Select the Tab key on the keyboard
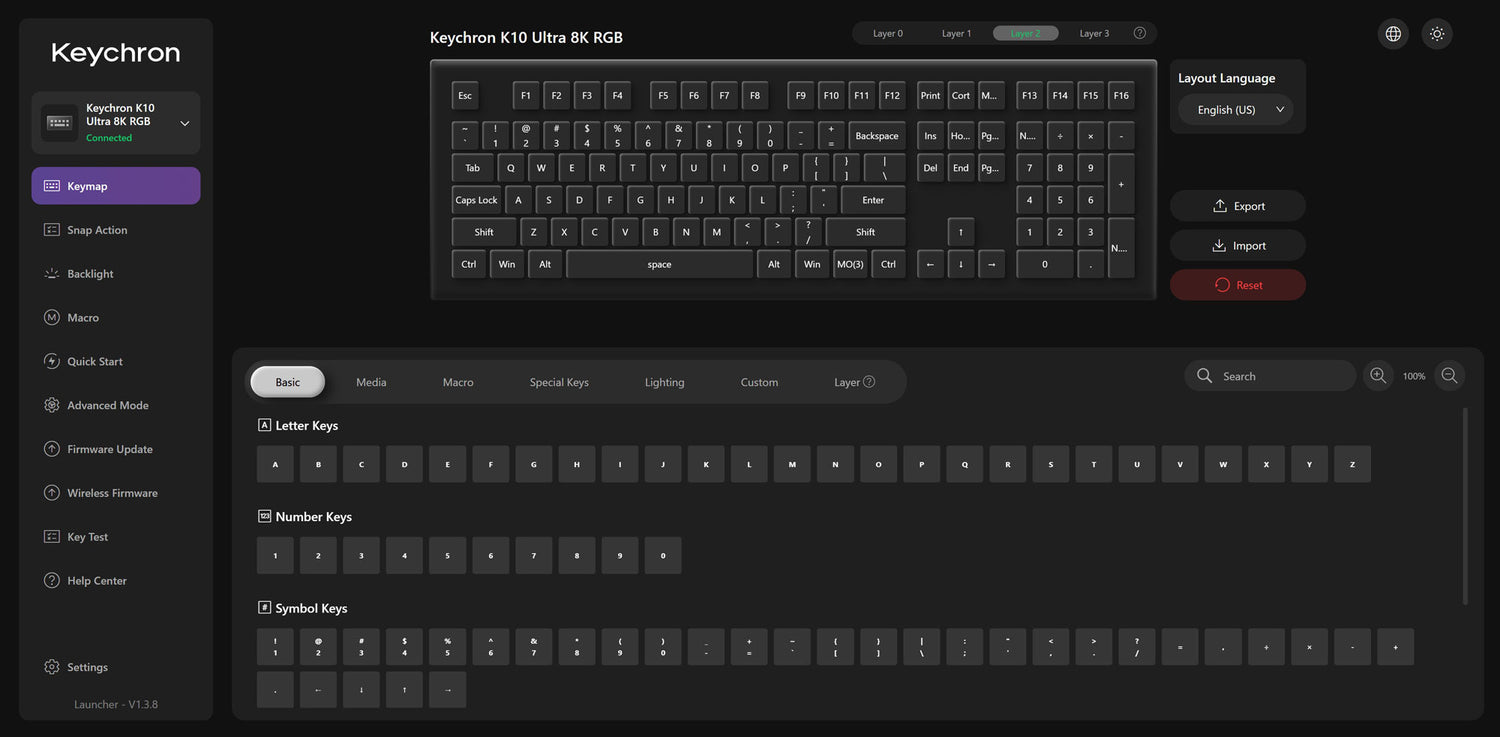This screenshot has height=737, width=1500. pos(472,168)
